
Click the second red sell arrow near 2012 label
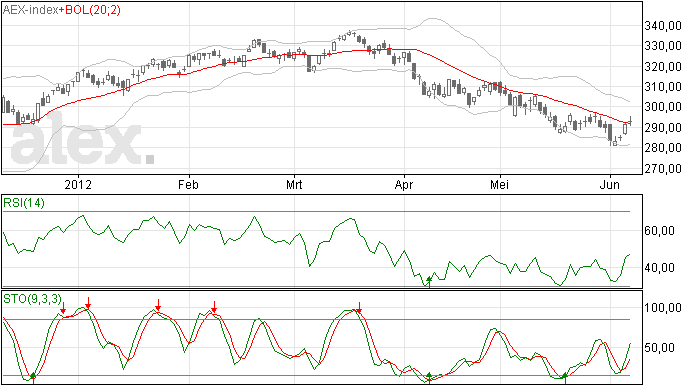[x=88, y=303]
